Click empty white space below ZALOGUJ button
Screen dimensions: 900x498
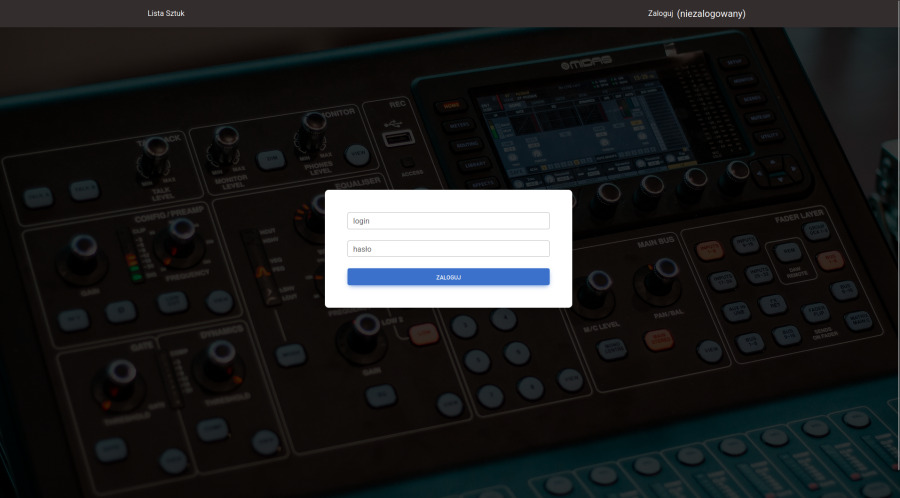pos(448,296)
